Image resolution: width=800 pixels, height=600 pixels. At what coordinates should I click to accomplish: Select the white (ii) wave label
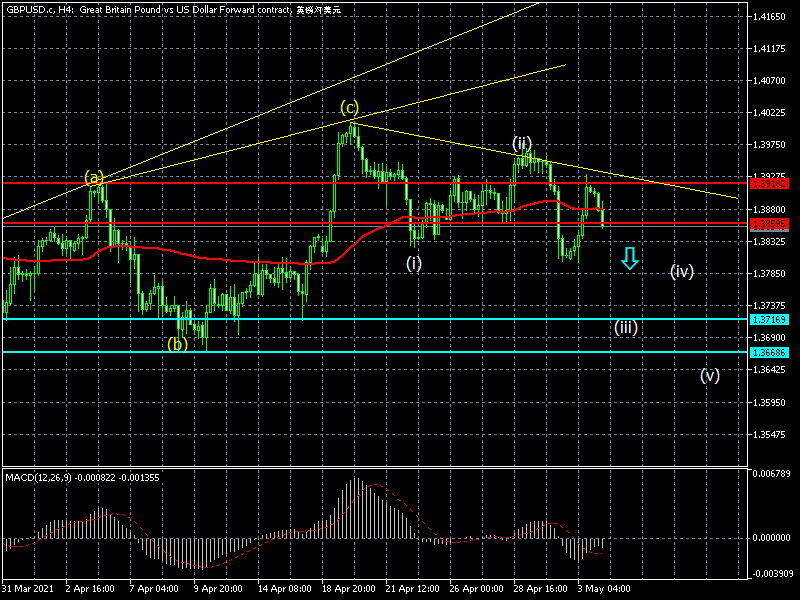click(522, 143)
